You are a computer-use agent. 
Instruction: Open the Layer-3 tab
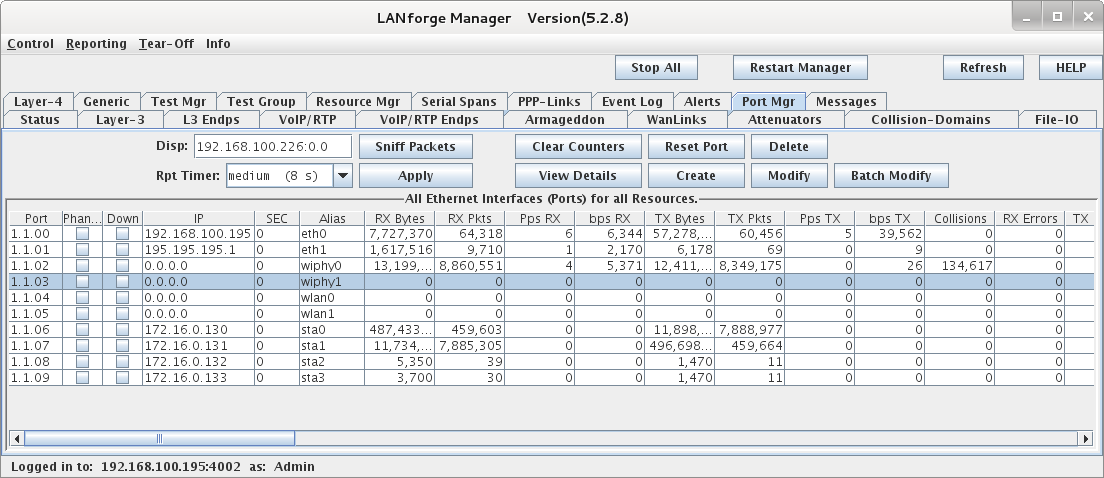pyautogui.click(x=120, y=120)
